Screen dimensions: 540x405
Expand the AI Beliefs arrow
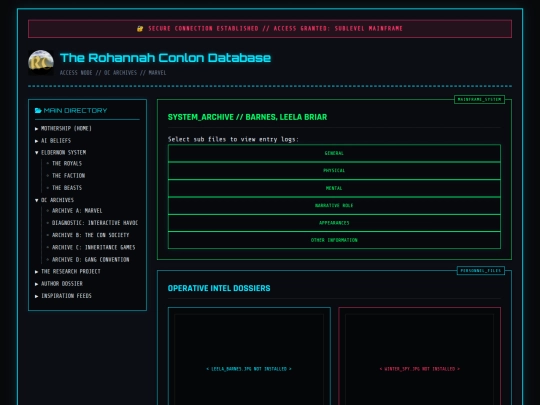coord(37,141)
